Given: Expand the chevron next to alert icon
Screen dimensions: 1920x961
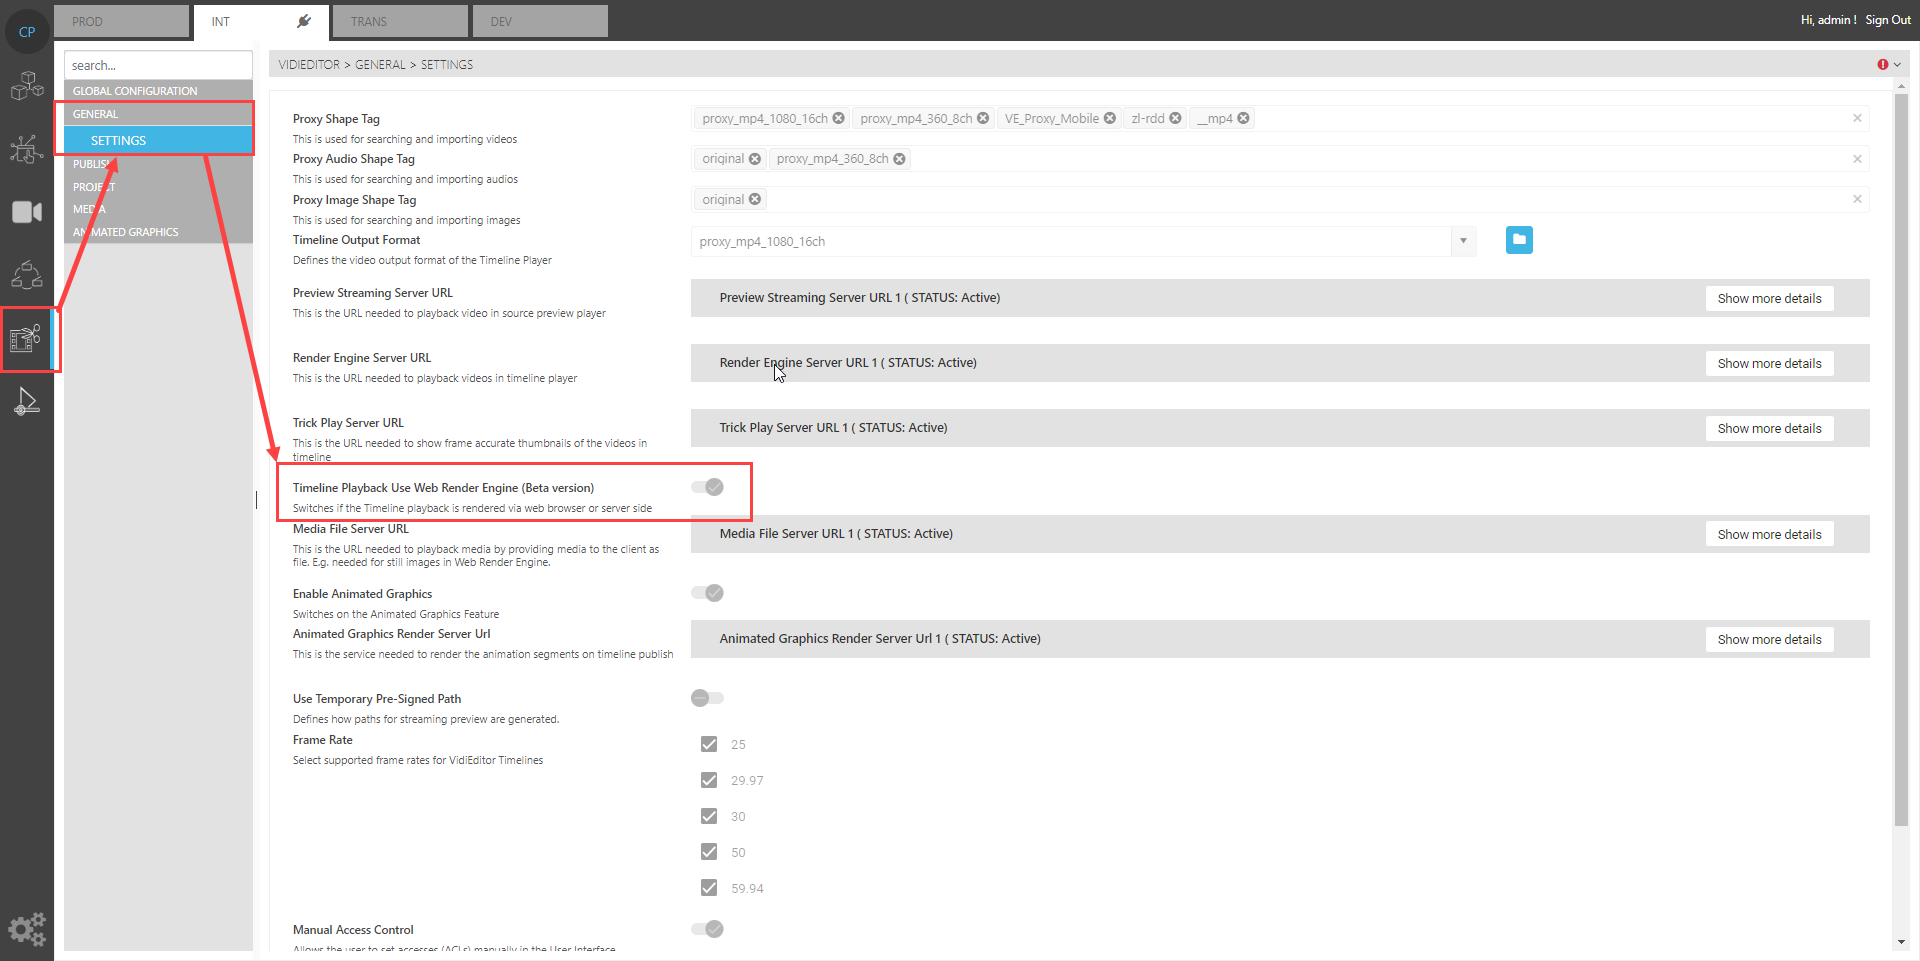Looking at the screenshot, I should tap(1897, 65).
